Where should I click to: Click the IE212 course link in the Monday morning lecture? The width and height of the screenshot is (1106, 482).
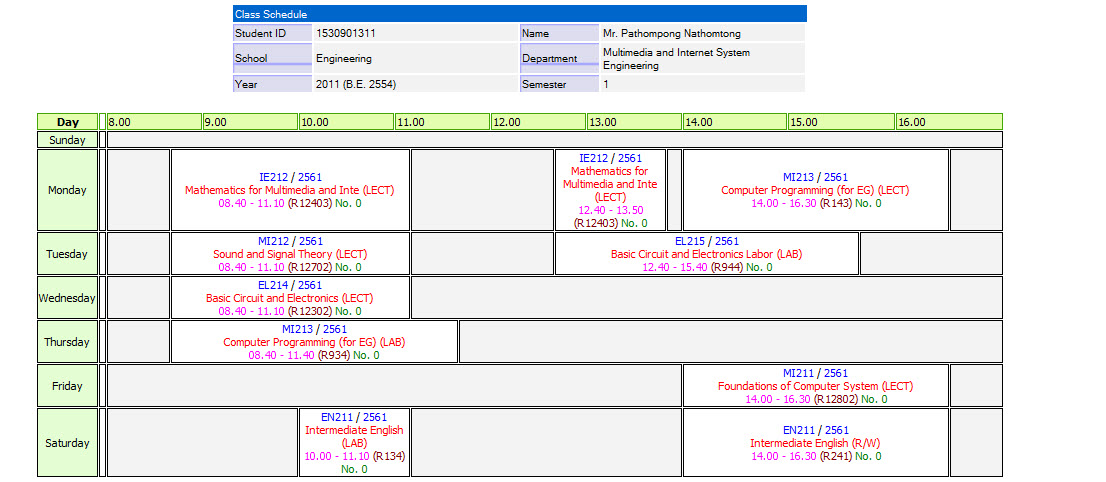(272, 177)
